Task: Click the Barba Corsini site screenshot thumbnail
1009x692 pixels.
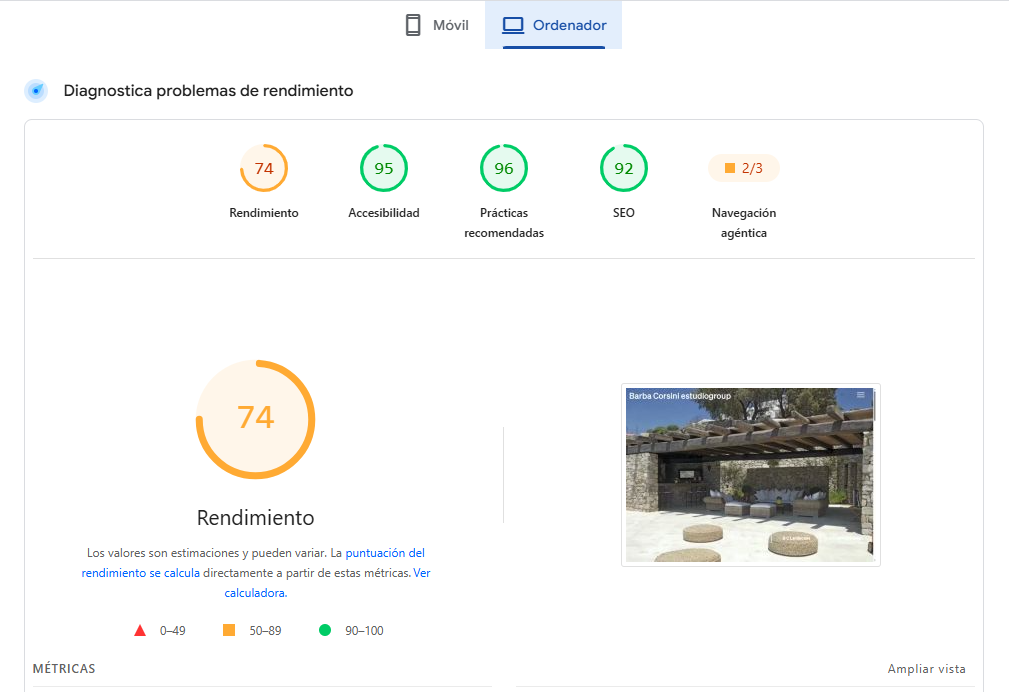Action: [x=750, y=475]
